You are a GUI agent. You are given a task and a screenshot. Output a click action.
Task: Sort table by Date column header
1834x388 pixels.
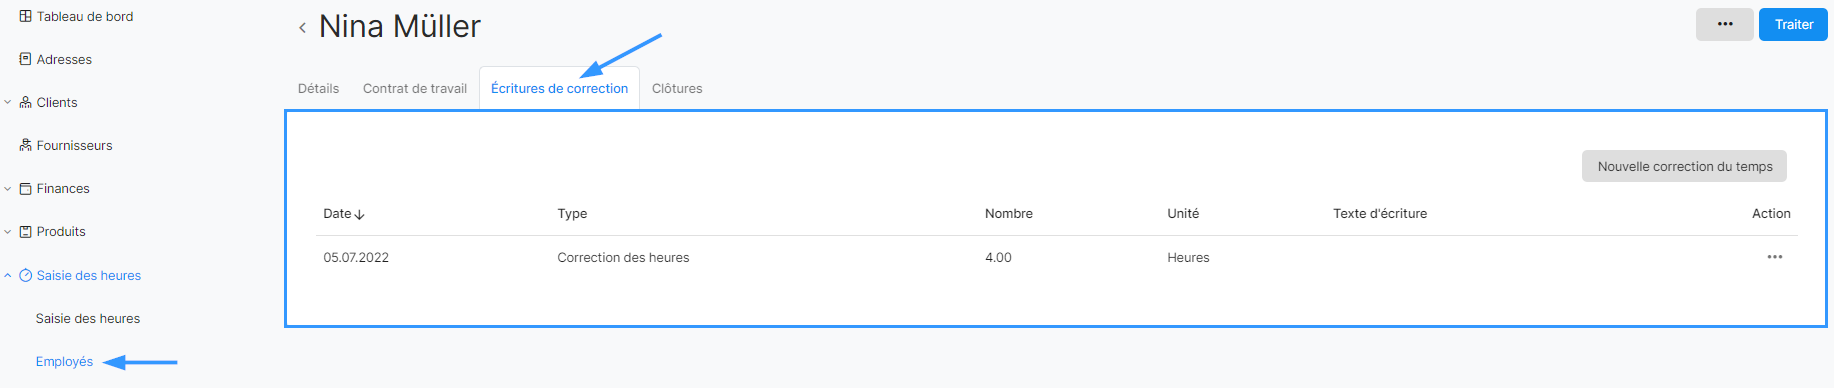(344, 213)
